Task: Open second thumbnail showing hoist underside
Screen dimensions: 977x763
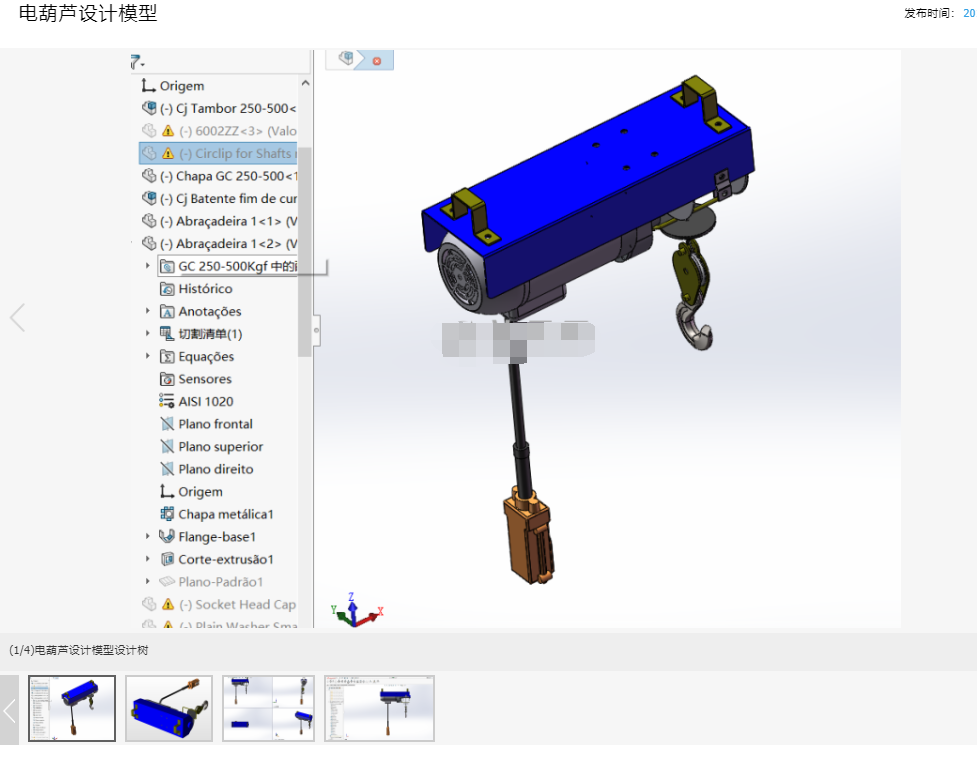Action: pos(169,708)
